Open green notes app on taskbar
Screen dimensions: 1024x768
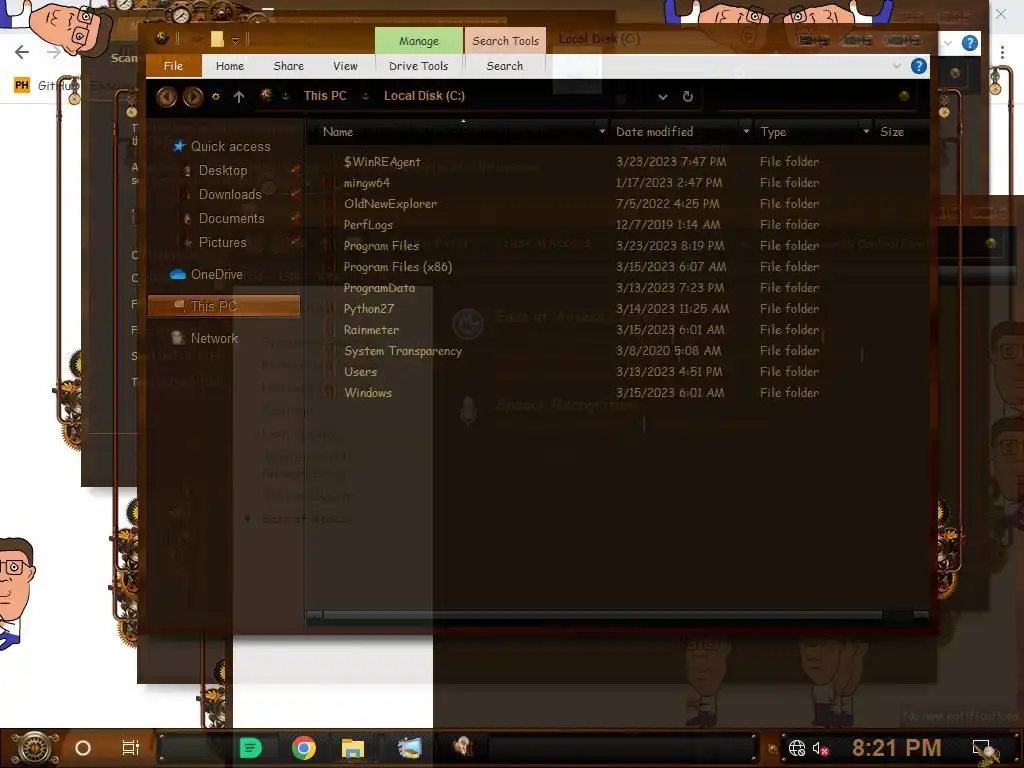point(251,748)
